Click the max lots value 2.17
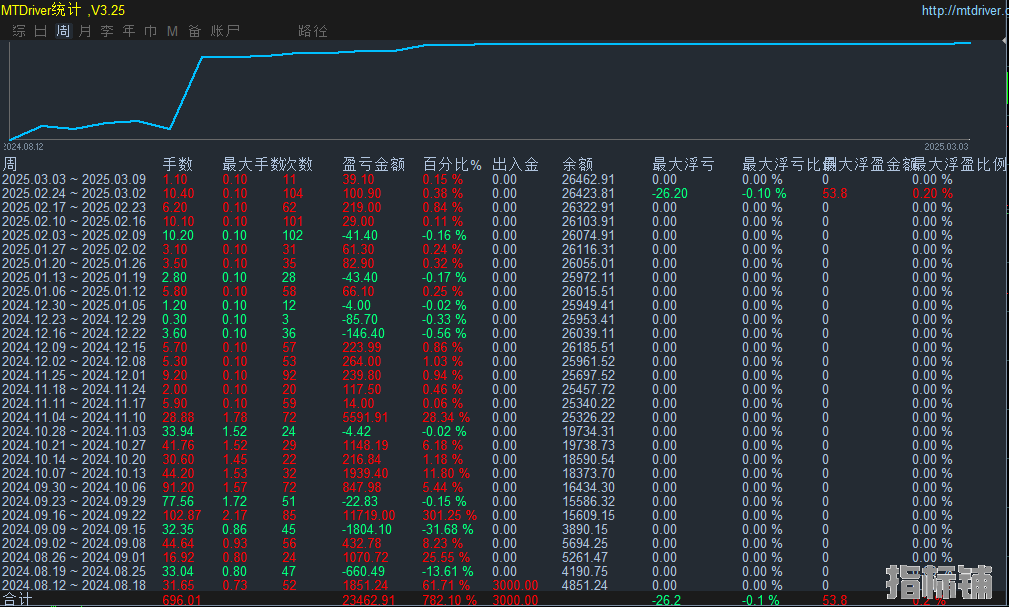 point(235,516)
